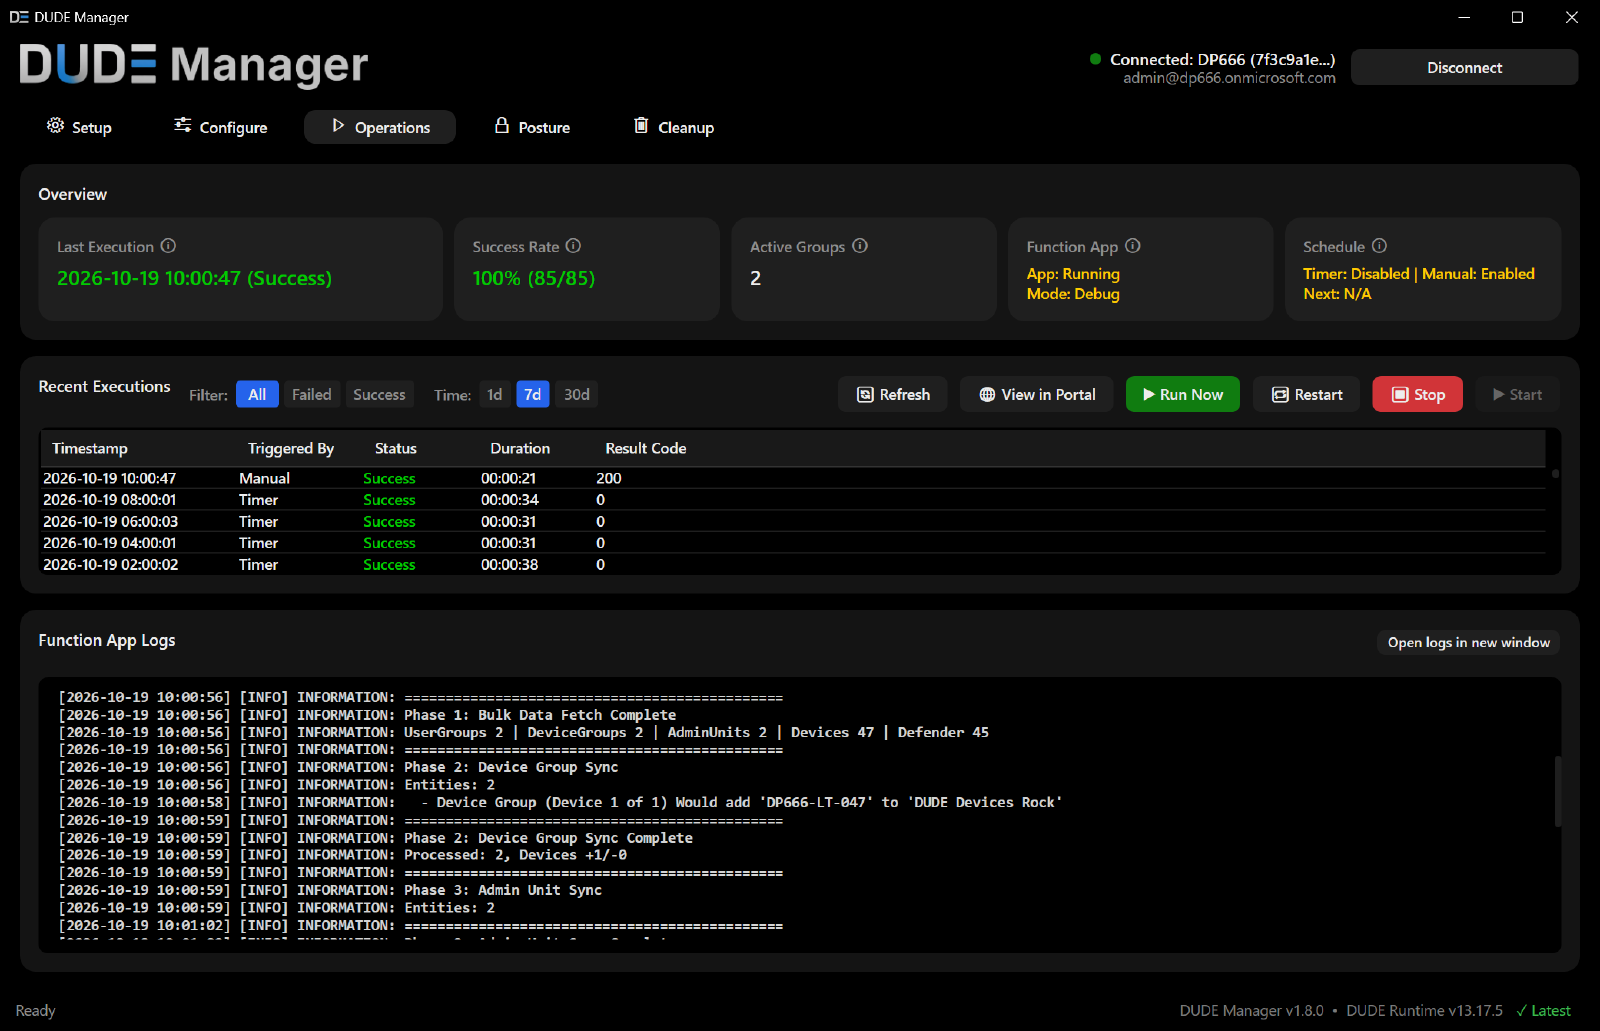
Task: Click the DUDE Runtime v13.17.5 text
Action: 1424,1010
